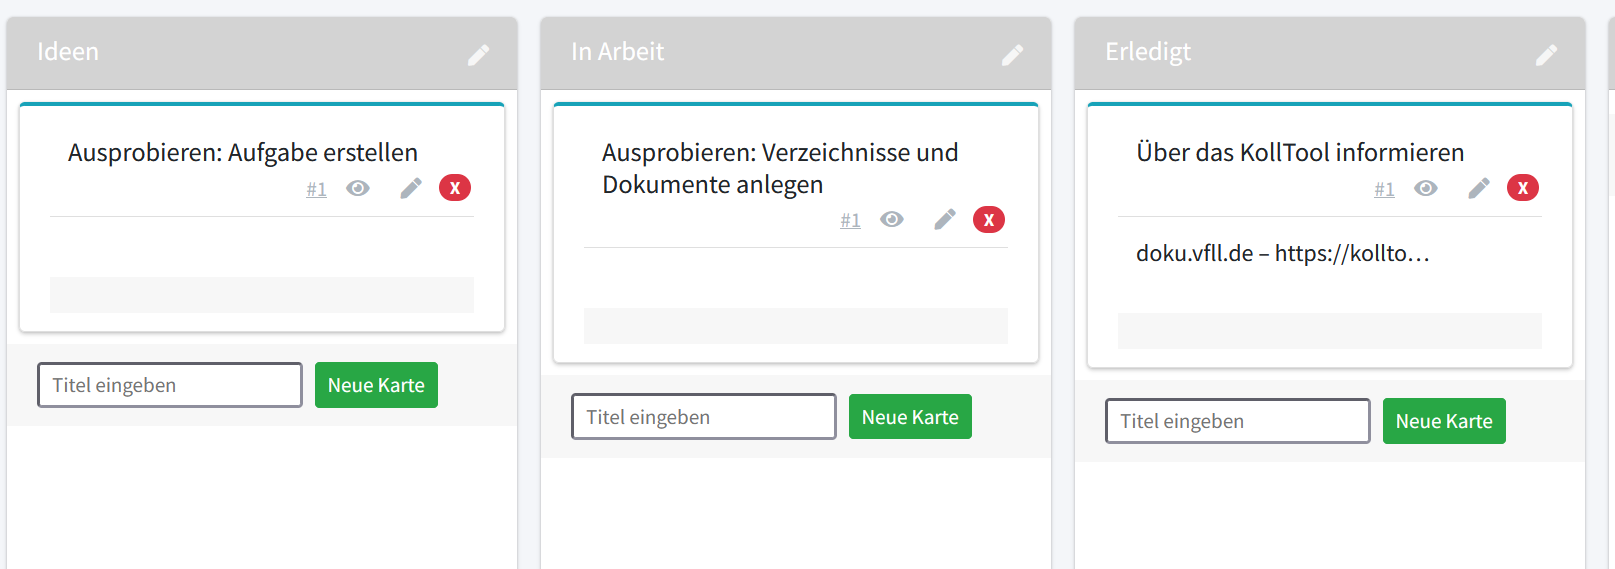Open #1 link on 'Aufgabe erstellen' card
This screenshot has width=1615, height=569.
point(316,189)
